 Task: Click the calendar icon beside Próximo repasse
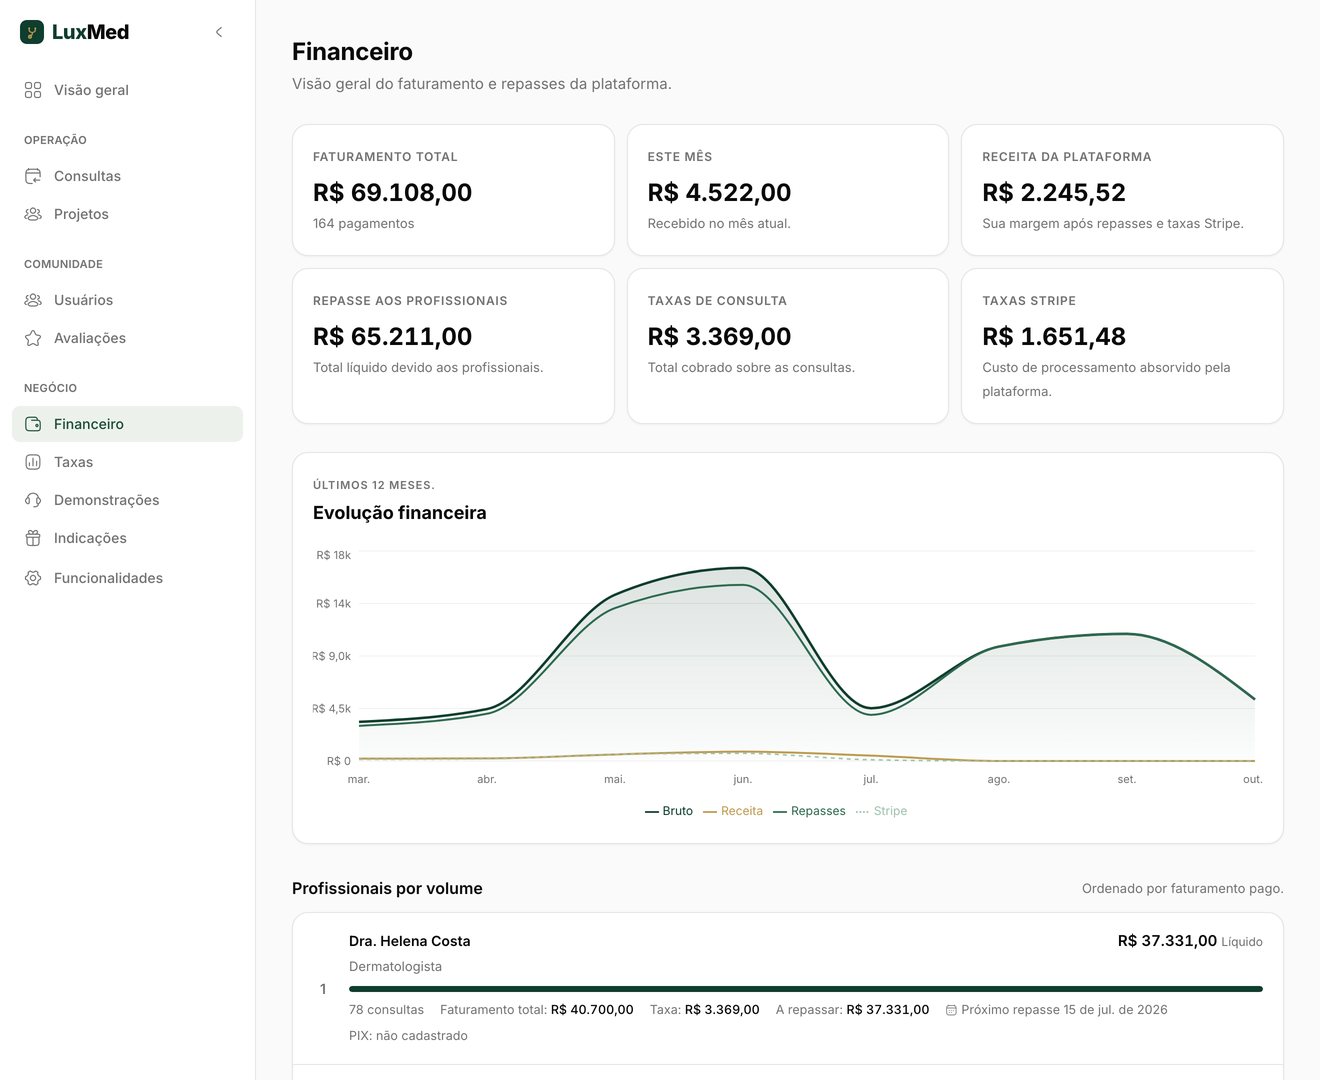[x=951, y=1010]
